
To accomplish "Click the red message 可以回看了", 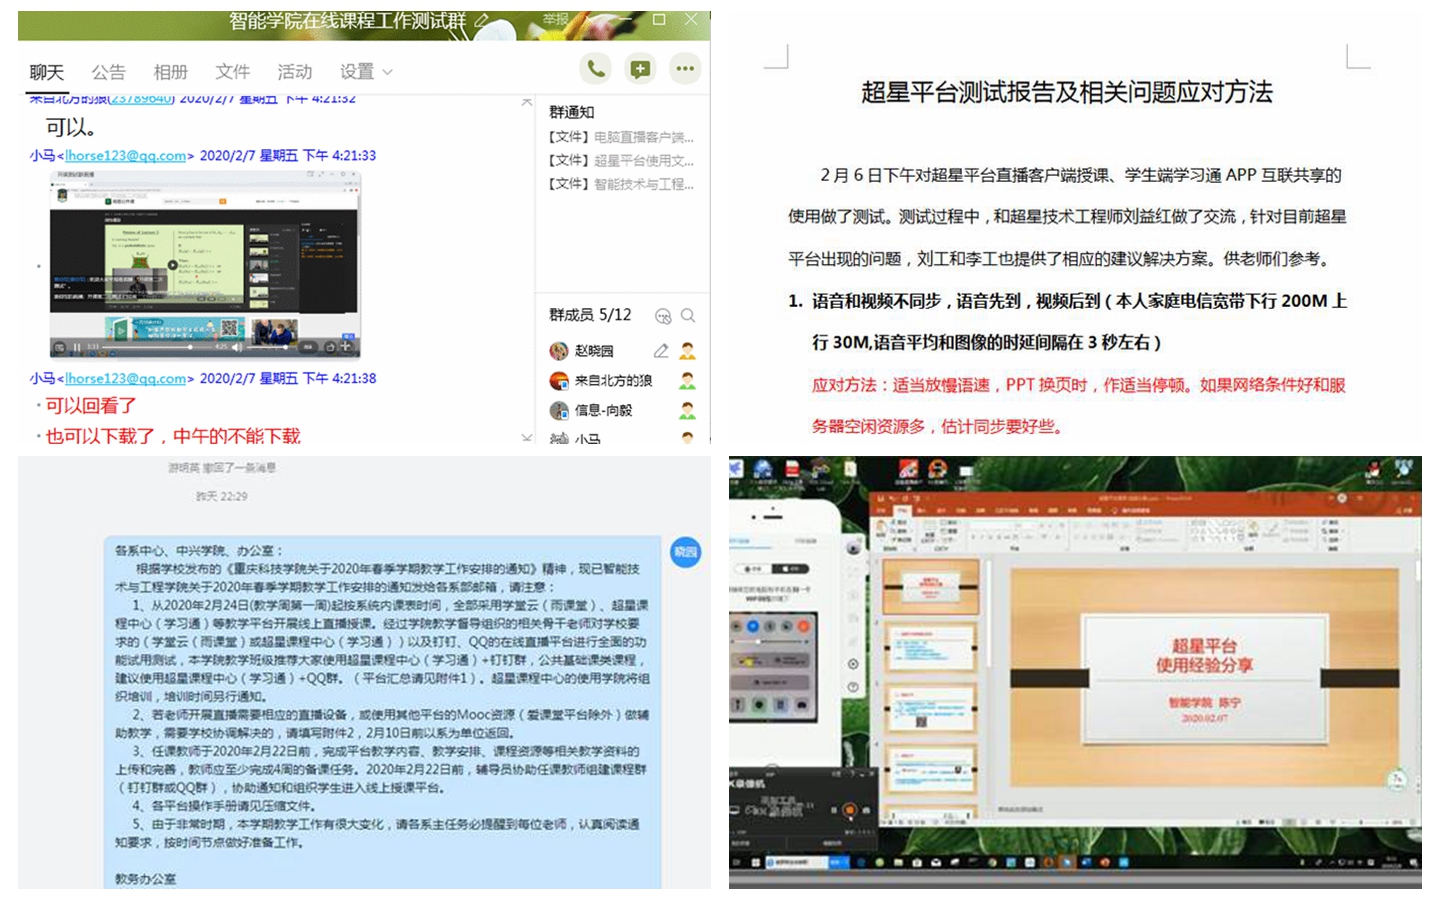I will coord(91,406).
